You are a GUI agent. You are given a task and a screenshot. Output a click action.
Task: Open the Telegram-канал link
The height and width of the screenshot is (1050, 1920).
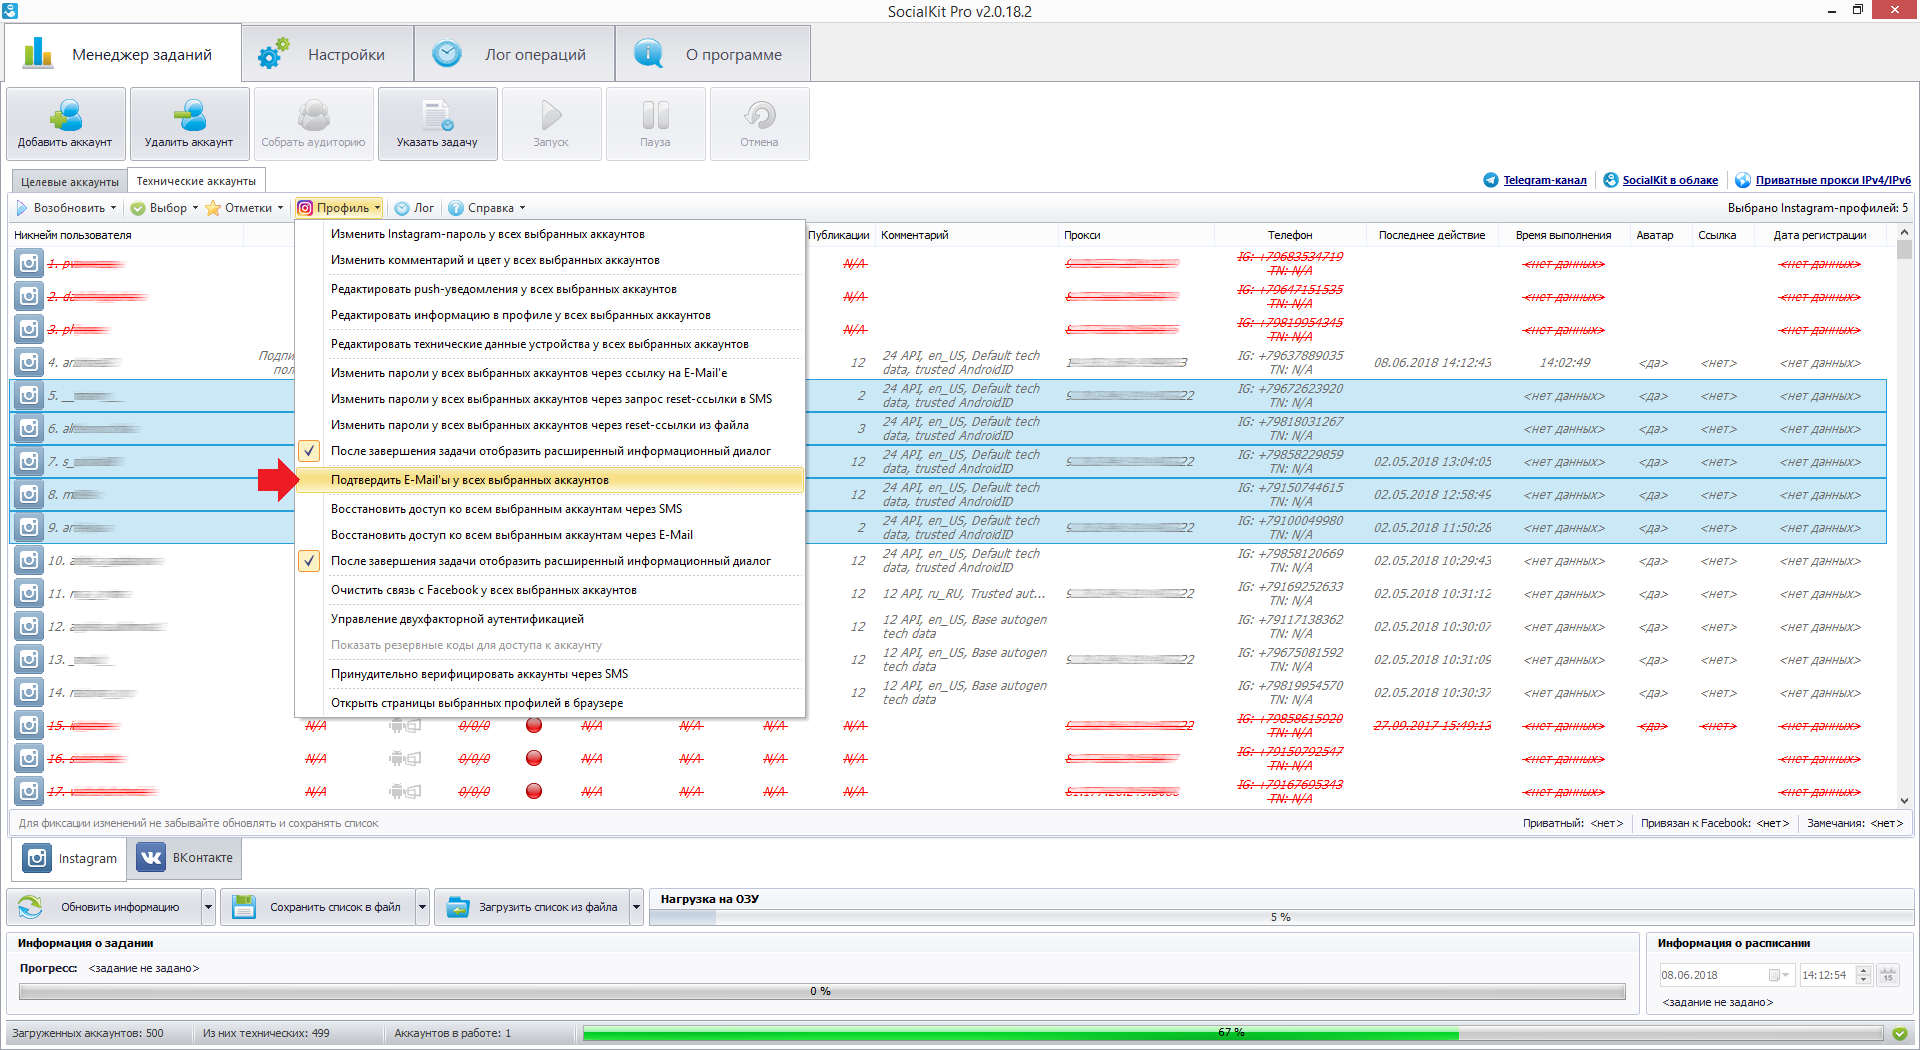[x=1545, y=180]
